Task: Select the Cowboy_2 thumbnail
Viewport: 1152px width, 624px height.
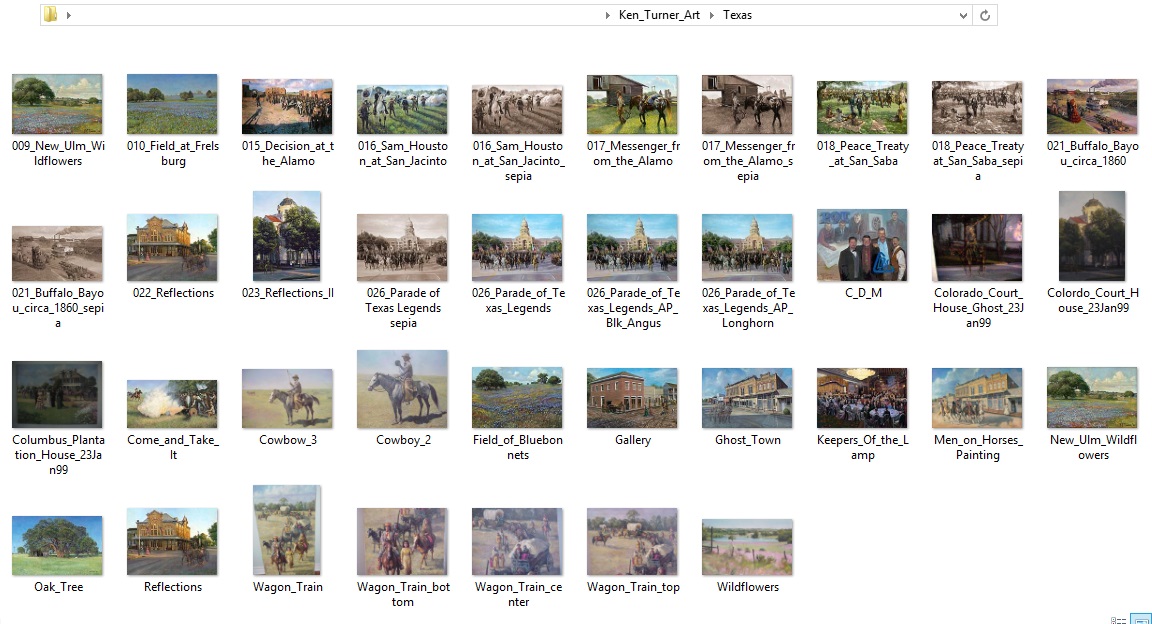Action: pos(402,389)
